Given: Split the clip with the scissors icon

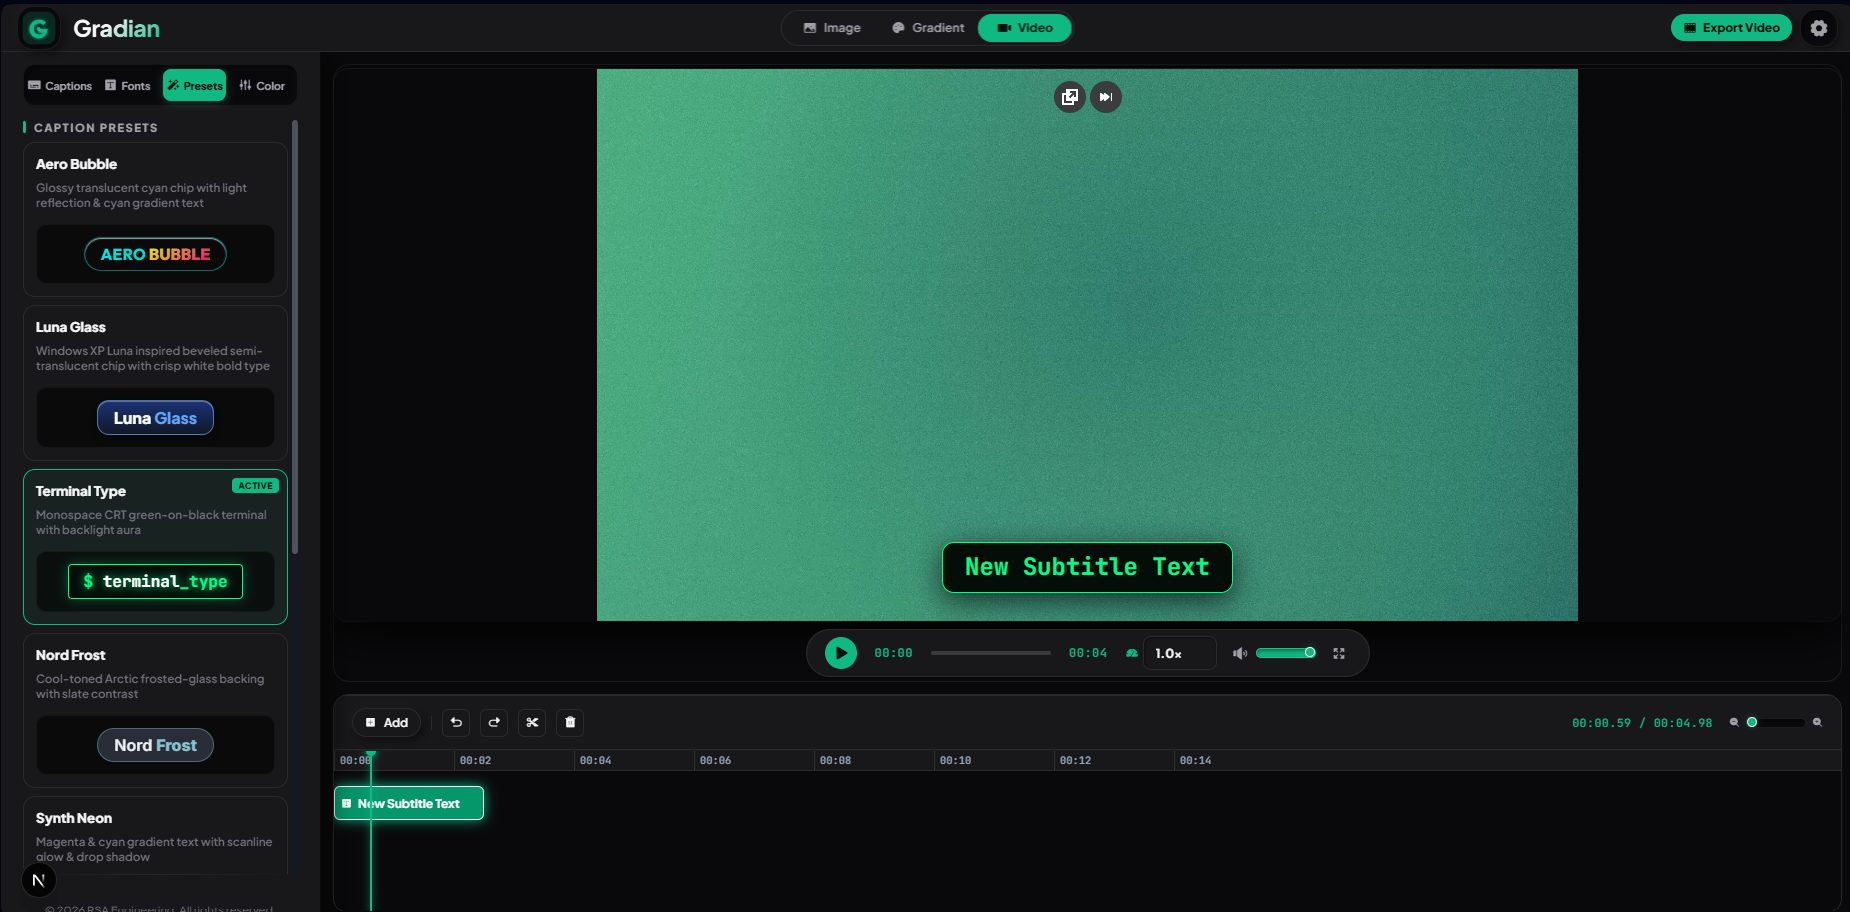Looking at the screenshot, I should (x=532, y=722).
